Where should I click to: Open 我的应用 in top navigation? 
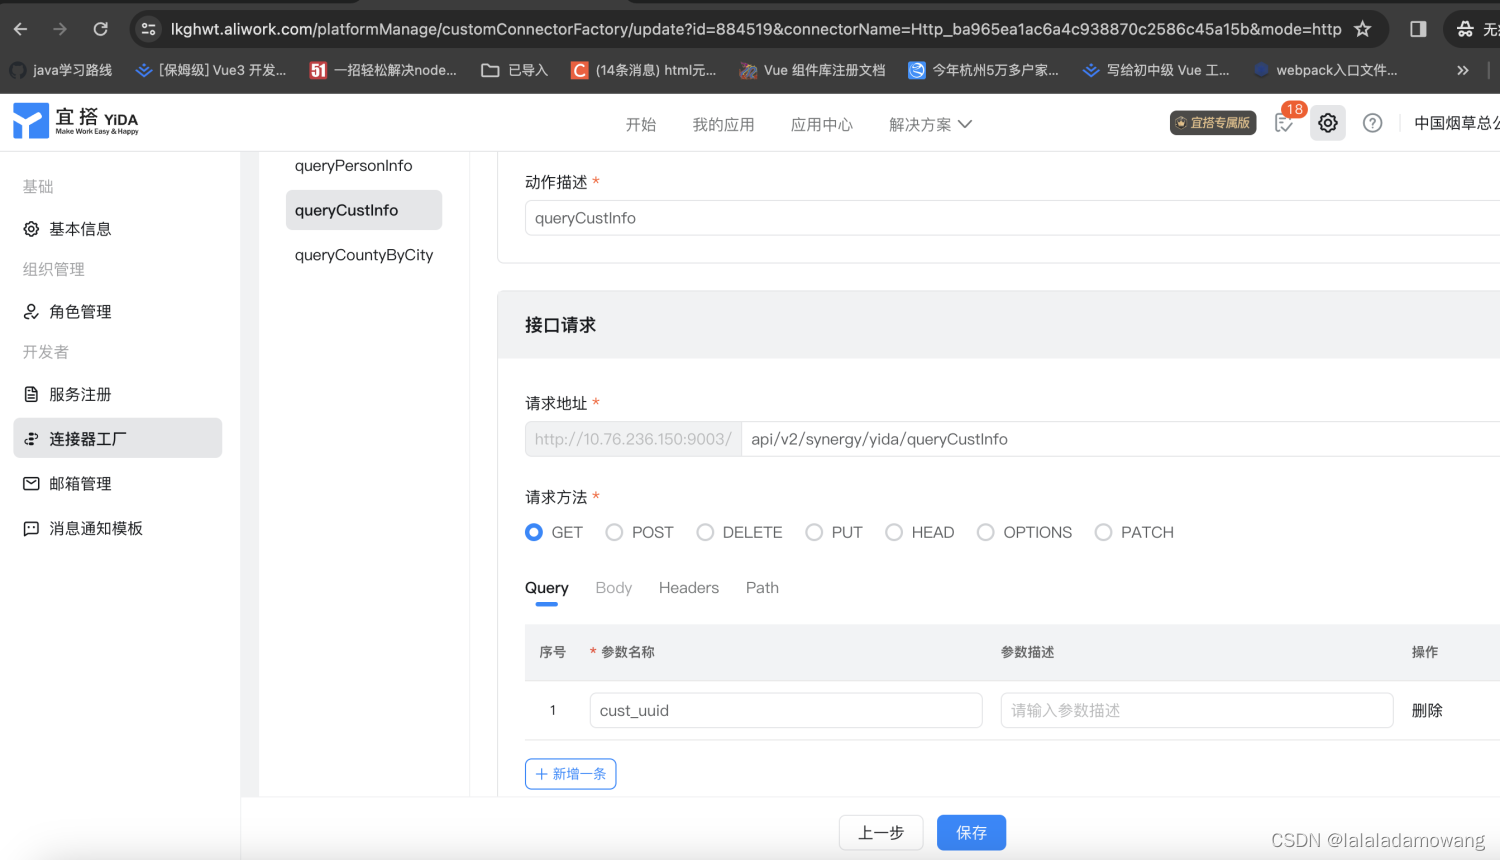723,124
